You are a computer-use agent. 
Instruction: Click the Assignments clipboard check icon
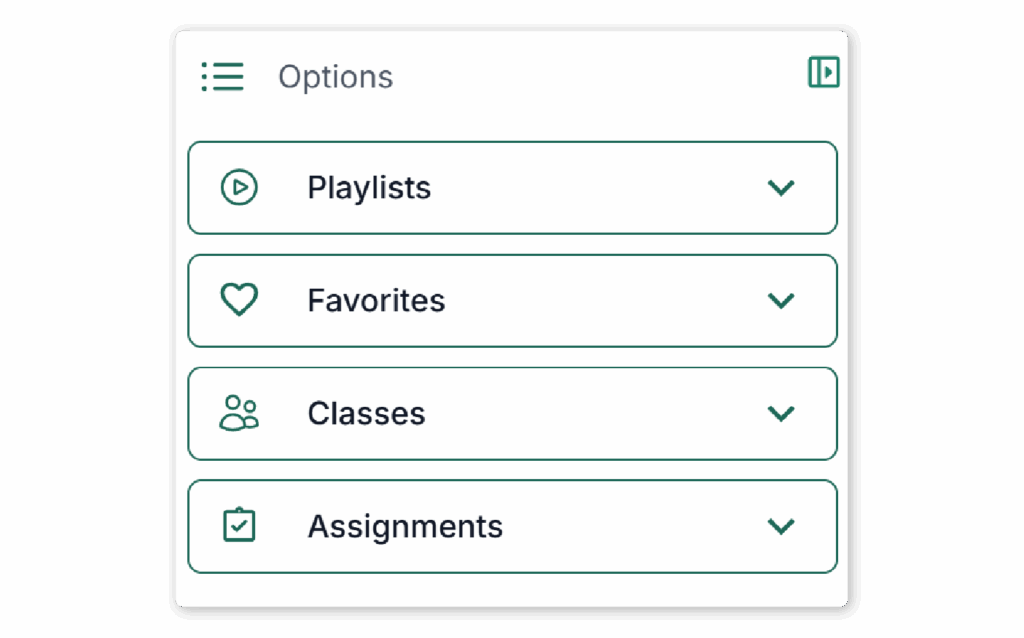click(x=239, y=525)
